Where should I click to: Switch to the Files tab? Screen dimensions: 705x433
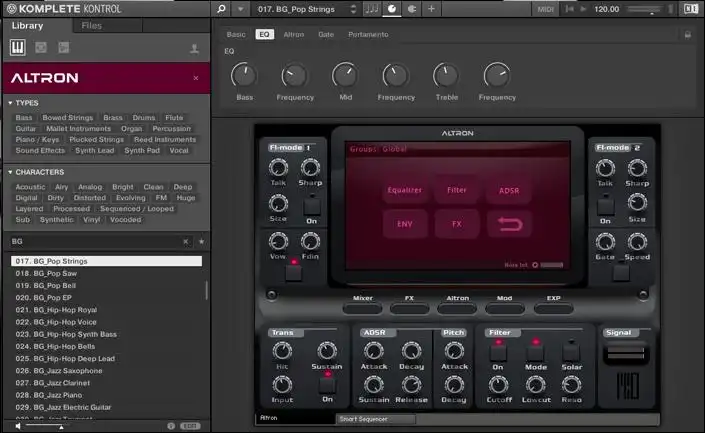click(x=91, y=23)
